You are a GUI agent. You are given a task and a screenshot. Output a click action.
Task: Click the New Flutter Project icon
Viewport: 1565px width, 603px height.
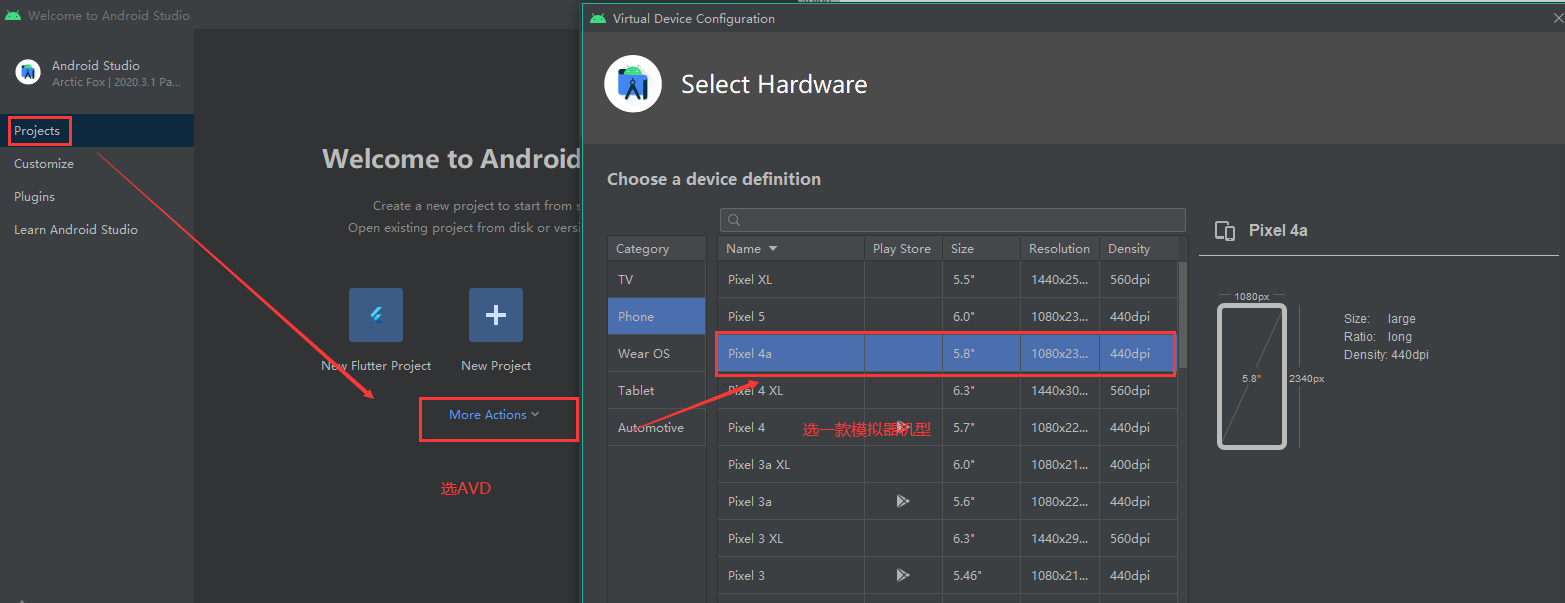[376, 315]
